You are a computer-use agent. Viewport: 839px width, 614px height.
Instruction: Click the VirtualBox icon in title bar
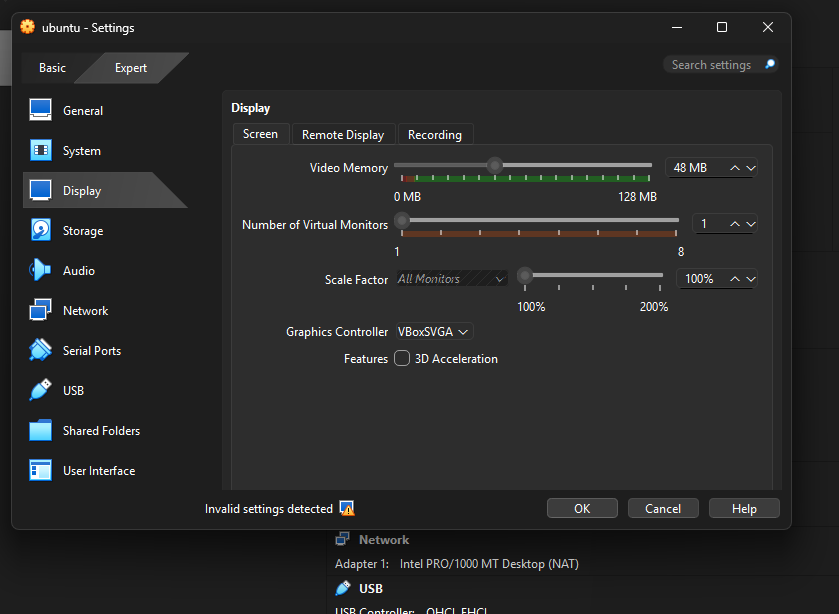click(x=27, y=27)
